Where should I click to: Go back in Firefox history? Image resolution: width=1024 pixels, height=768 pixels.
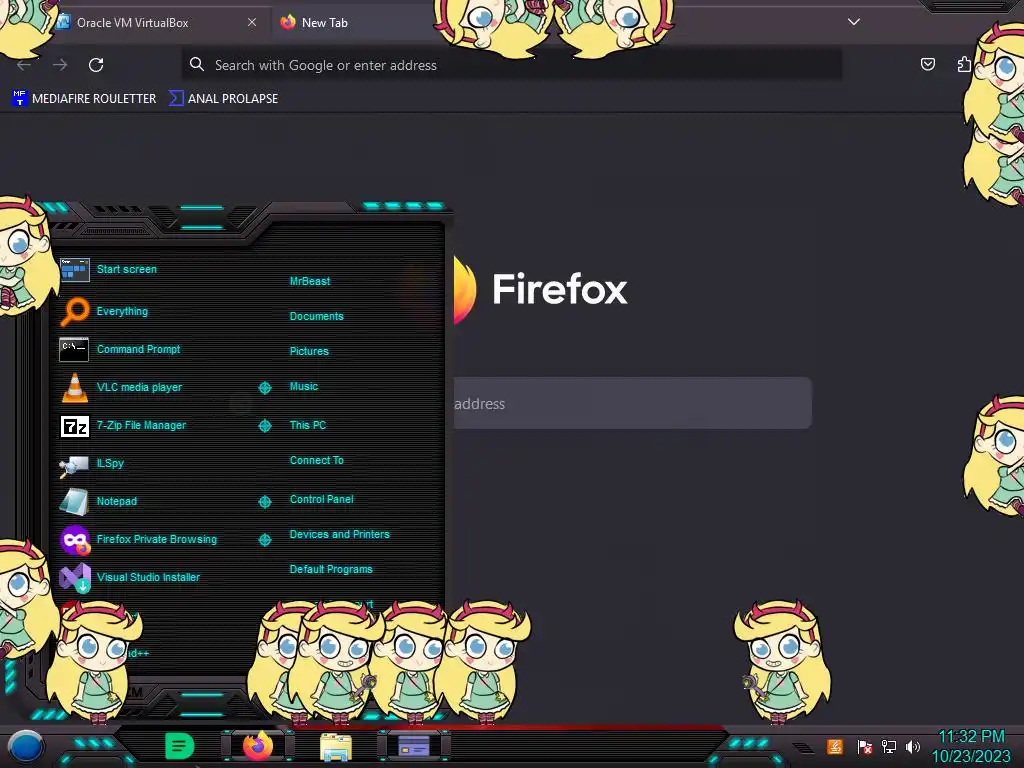coord(24,65)
